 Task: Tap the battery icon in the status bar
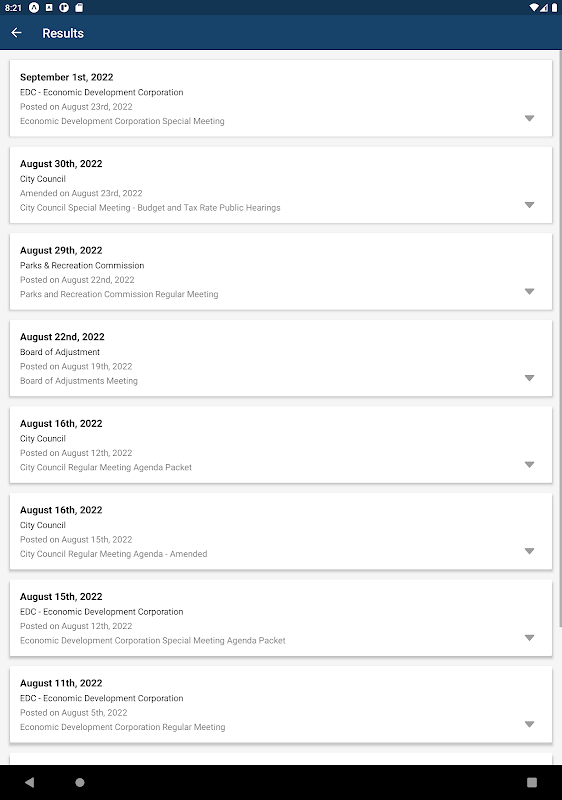554,8
